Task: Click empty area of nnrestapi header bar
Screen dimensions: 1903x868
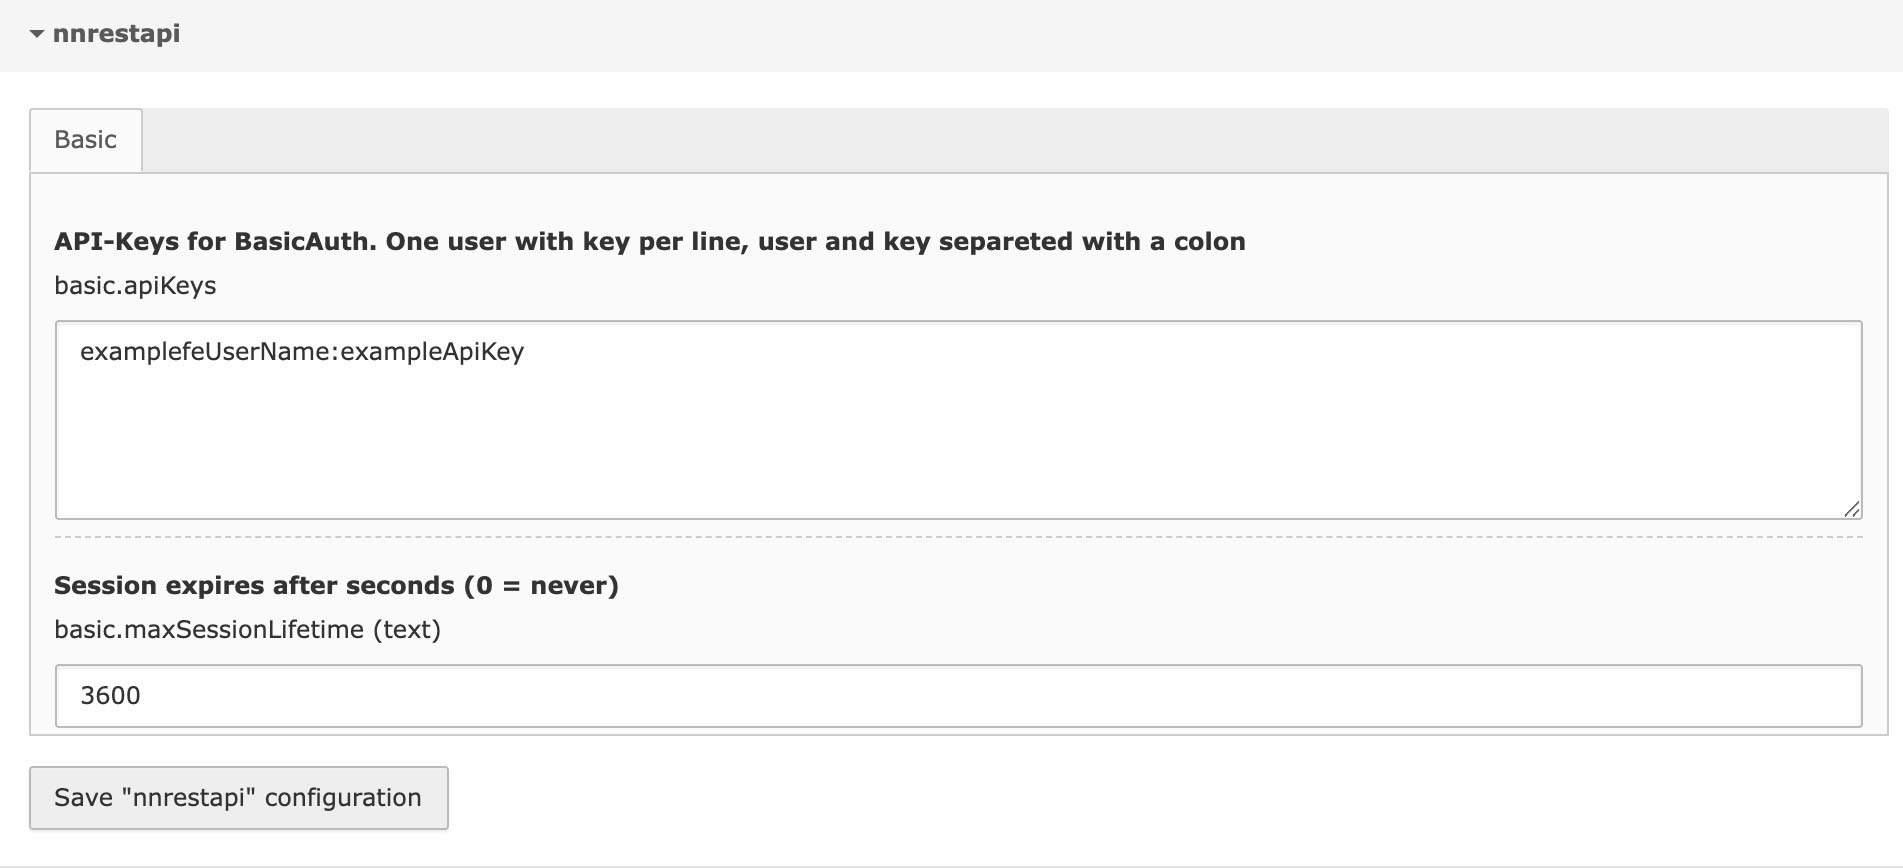Action: 1040,35
